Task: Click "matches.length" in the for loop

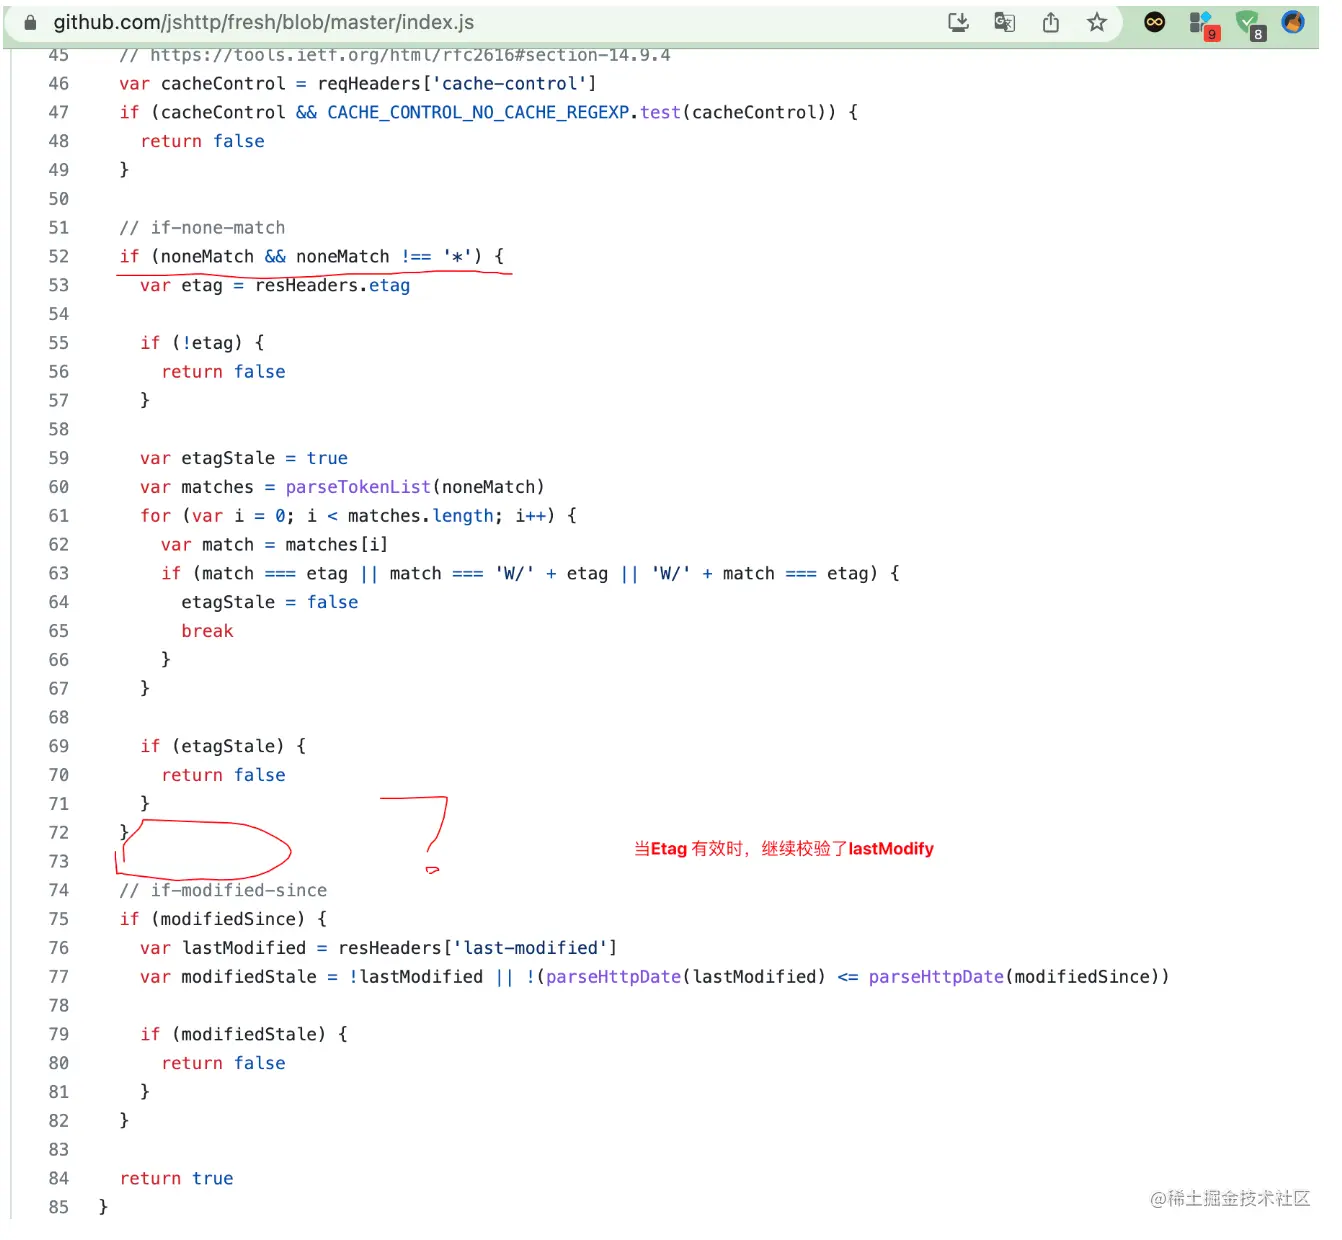Action: click(421, 516)
